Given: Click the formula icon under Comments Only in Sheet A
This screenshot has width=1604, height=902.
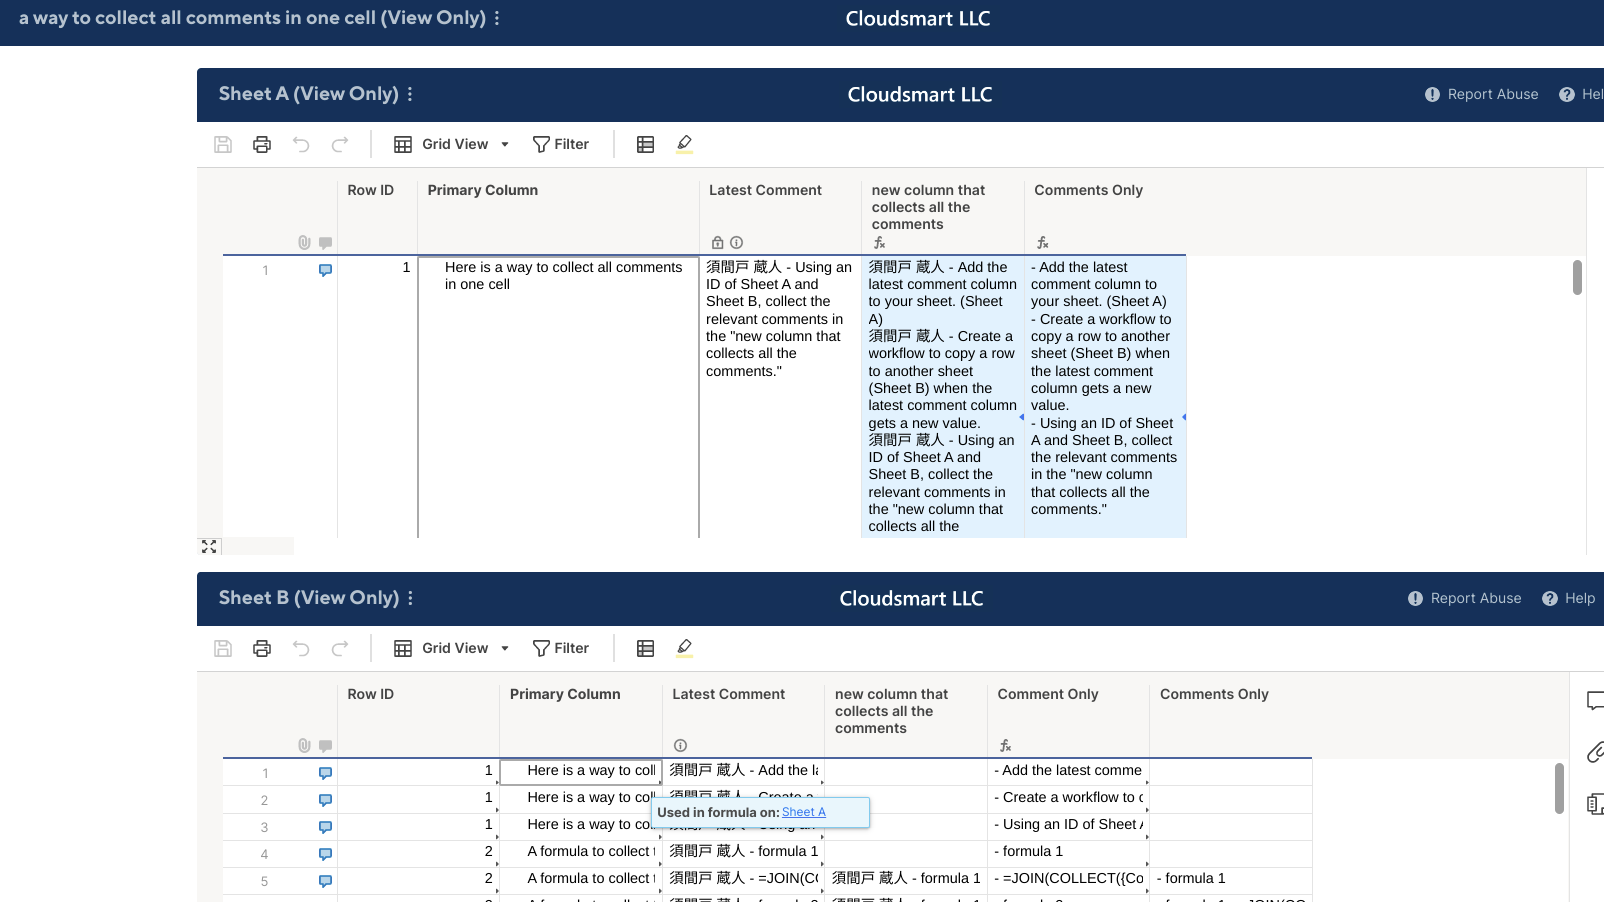Looking at the screenshot, I should pyautogui.click(x=1042, y=242).
